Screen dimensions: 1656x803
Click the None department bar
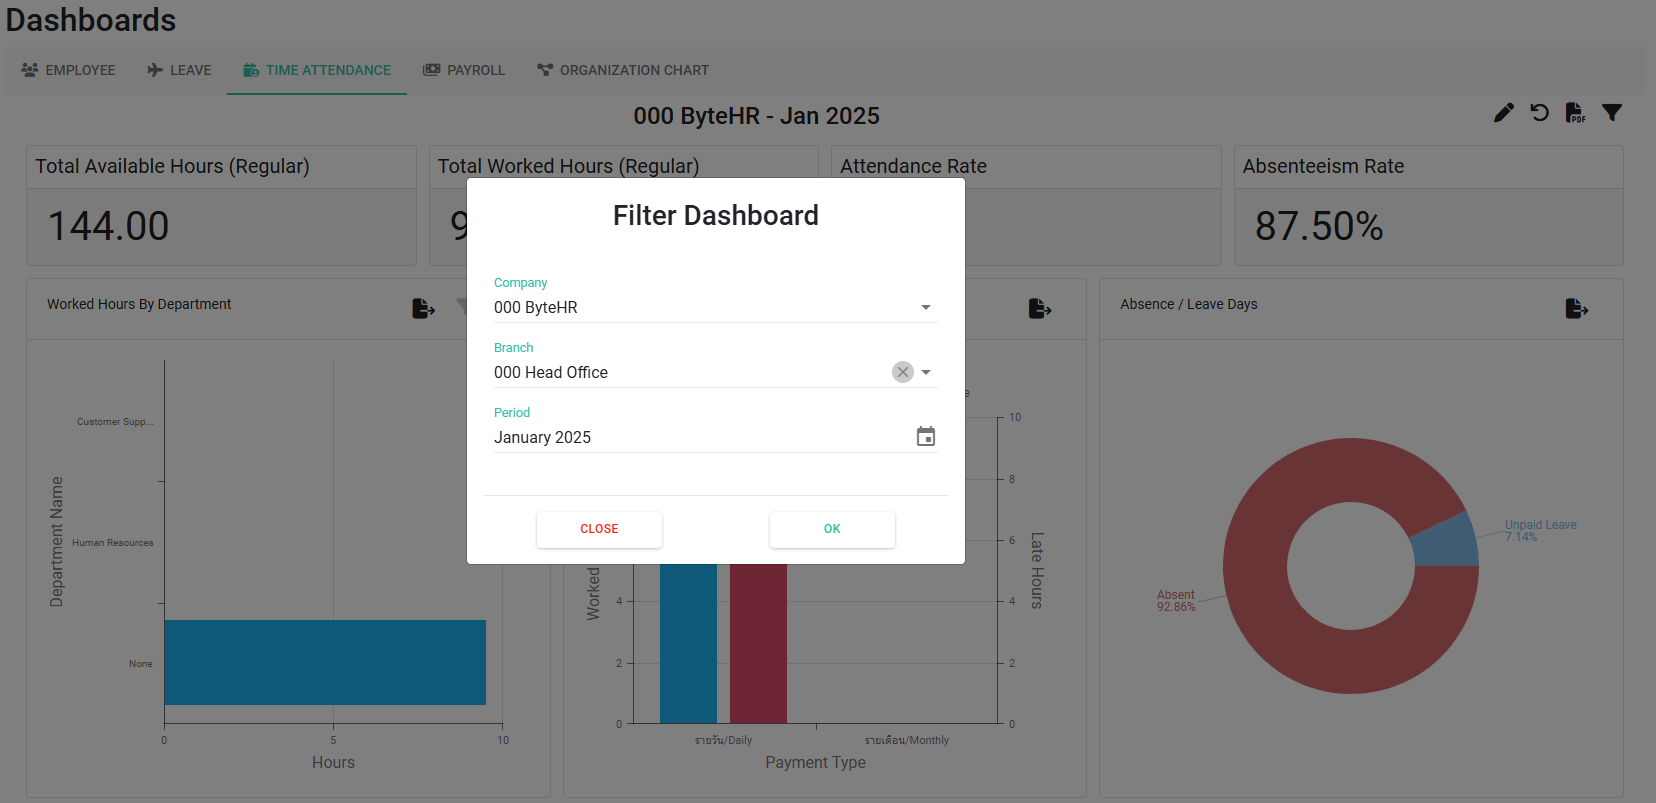click(325, 662)
